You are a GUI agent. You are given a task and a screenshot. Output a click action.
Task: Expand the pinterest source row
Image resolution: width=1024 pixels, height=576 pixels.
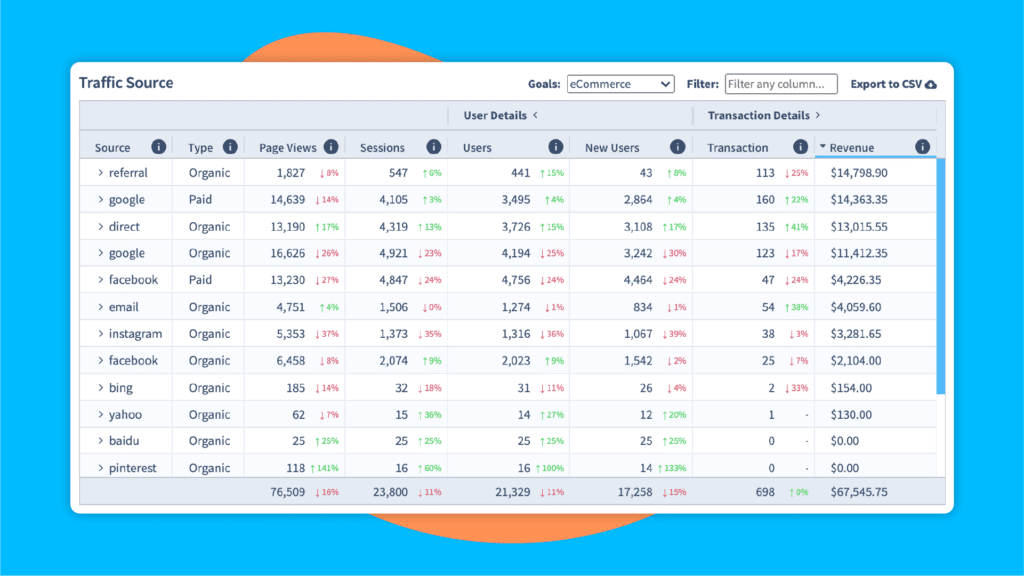[101, 468]
